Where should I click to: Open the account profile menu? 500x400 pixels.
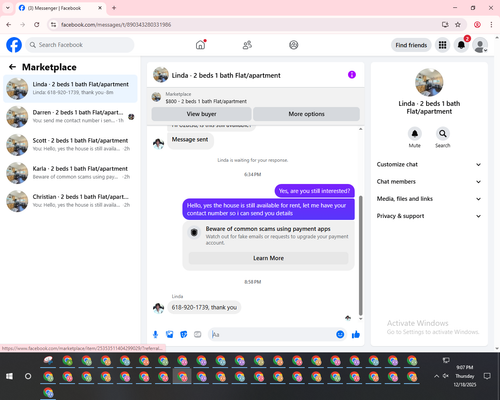480,45
